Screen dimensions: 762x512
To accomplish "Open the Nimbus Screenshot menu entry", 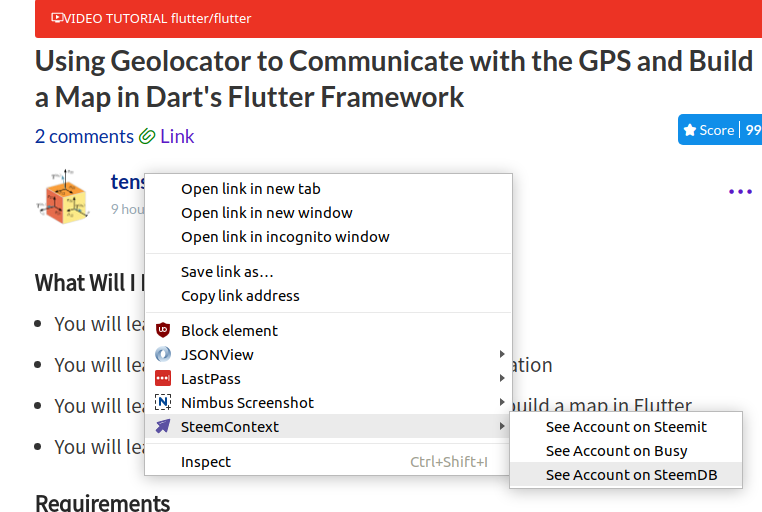I will pyautogui.click(x=328, y=403).
